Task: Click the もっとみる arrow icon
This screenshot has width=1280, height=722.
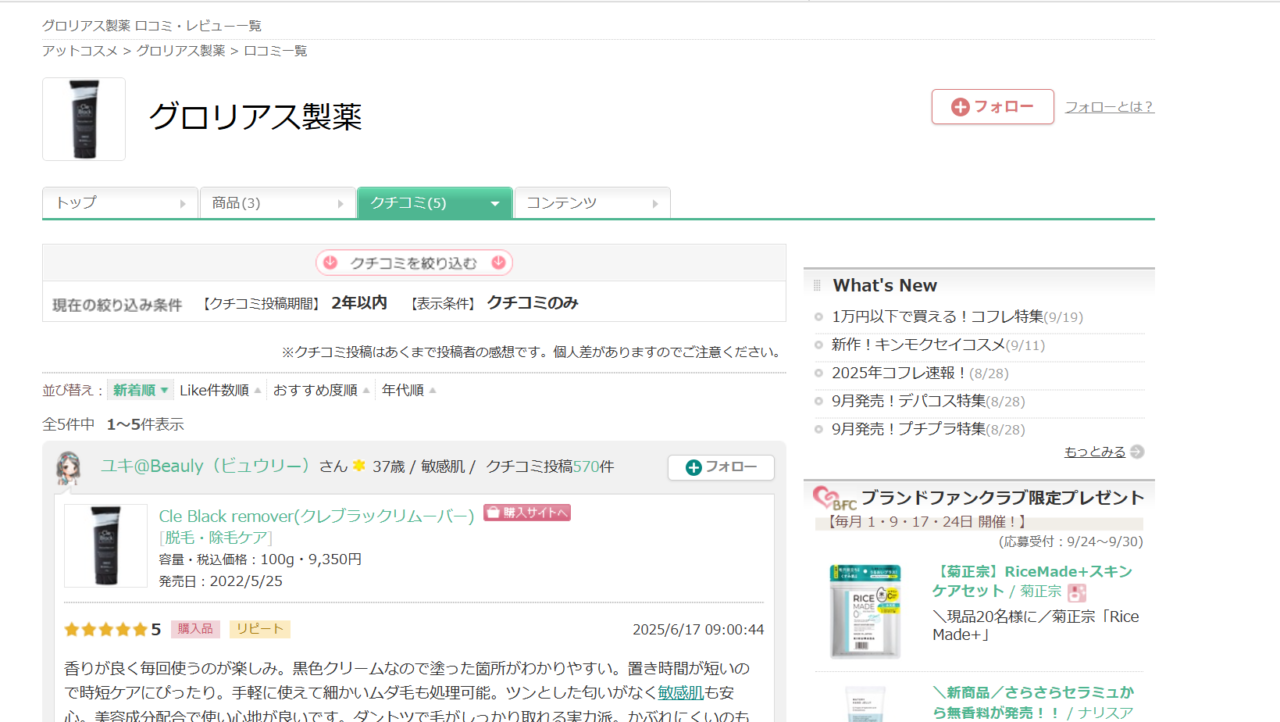Action: [x=1137, y=452]
